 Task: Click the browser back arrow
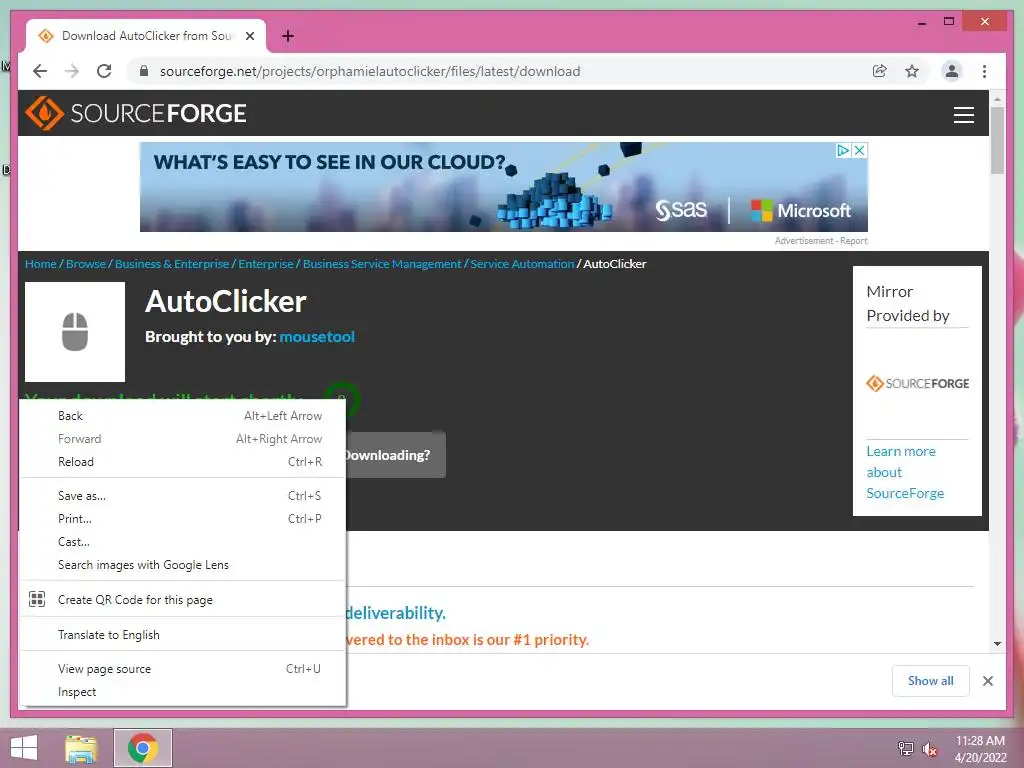click(x=40, y=71)
